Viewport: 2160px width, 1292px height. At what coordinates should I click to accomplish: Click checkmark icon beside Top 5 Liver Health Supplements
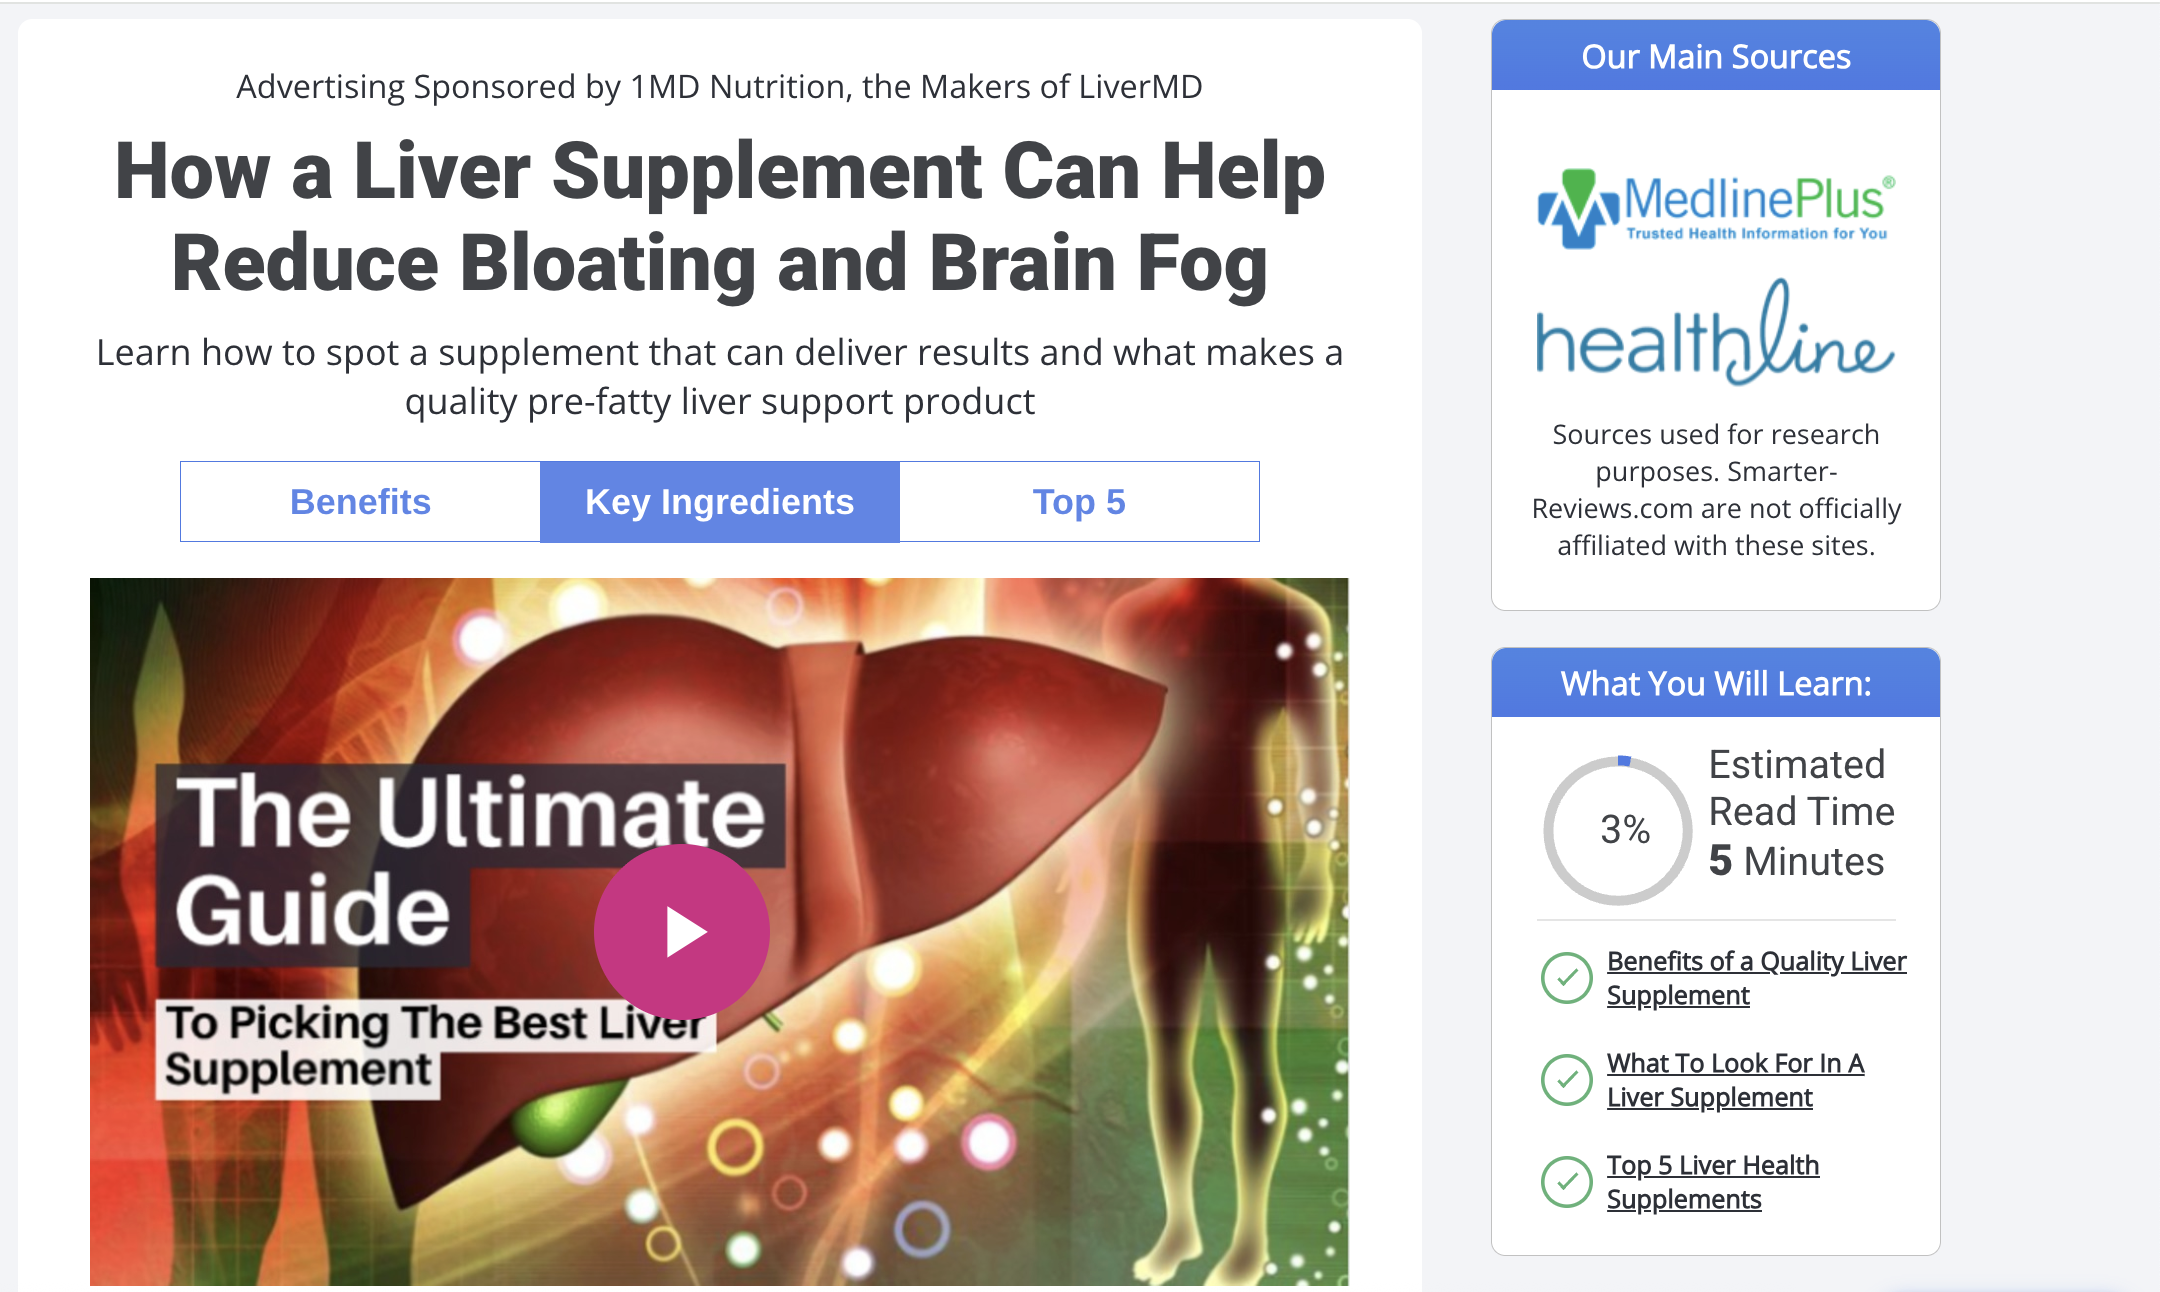pos(1567,1182)
